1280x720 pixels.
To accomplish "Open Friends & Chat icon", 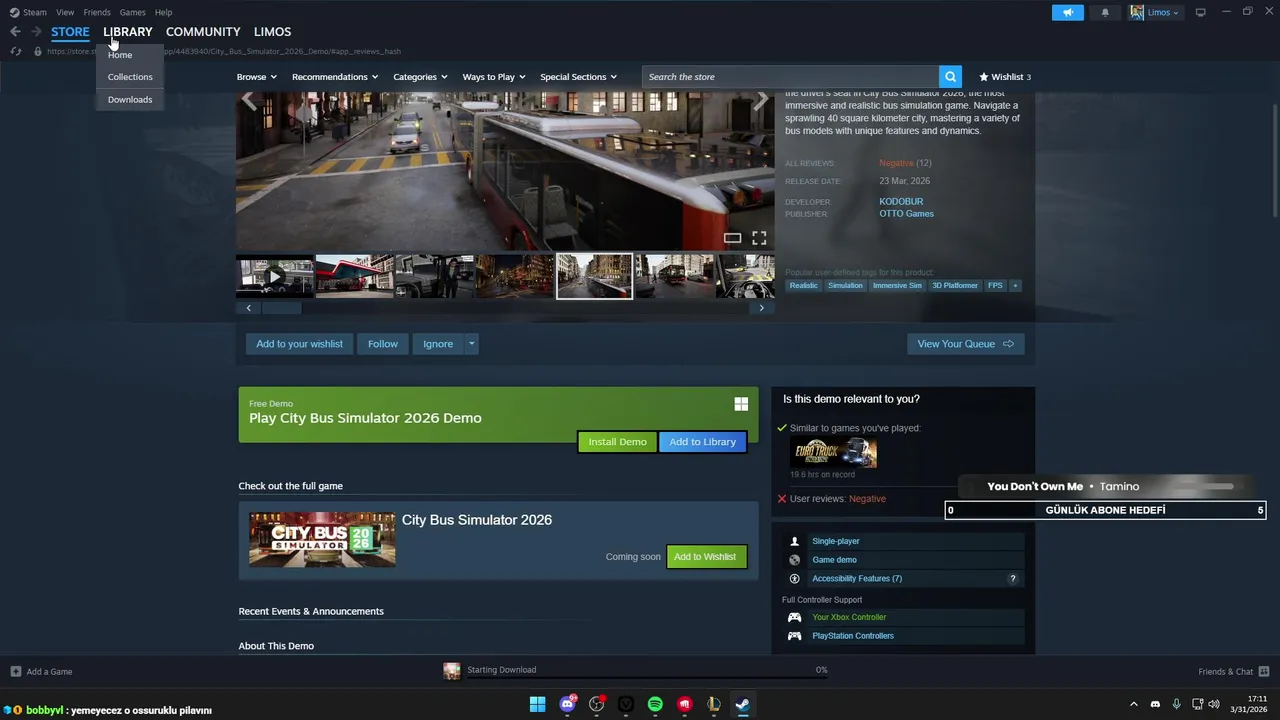I will point(1263,672).
